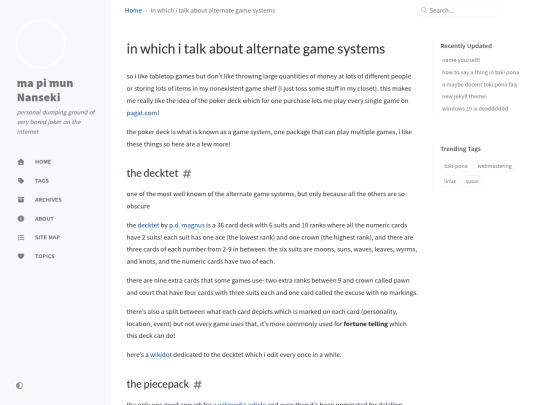Viewport: 540px width, 405px height.
Task: Click the 'Trending Tags' heading
Action: click(460, 149)
